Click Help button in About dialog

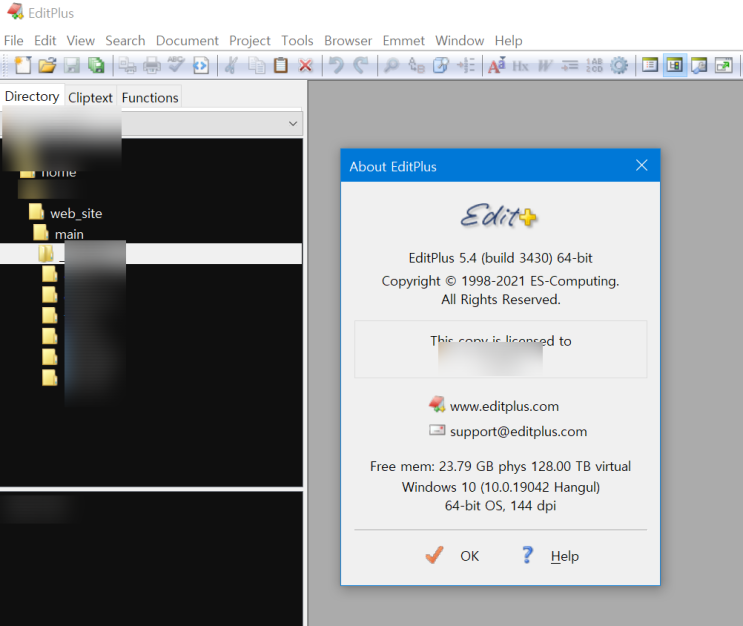click(551, 555)
